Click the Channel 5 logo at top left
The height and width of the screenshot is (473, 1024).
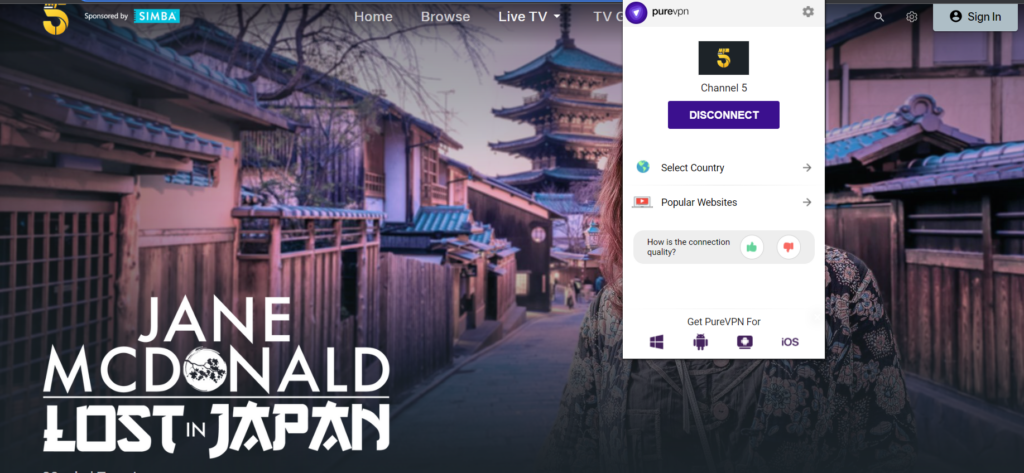(x=55, y=17)
